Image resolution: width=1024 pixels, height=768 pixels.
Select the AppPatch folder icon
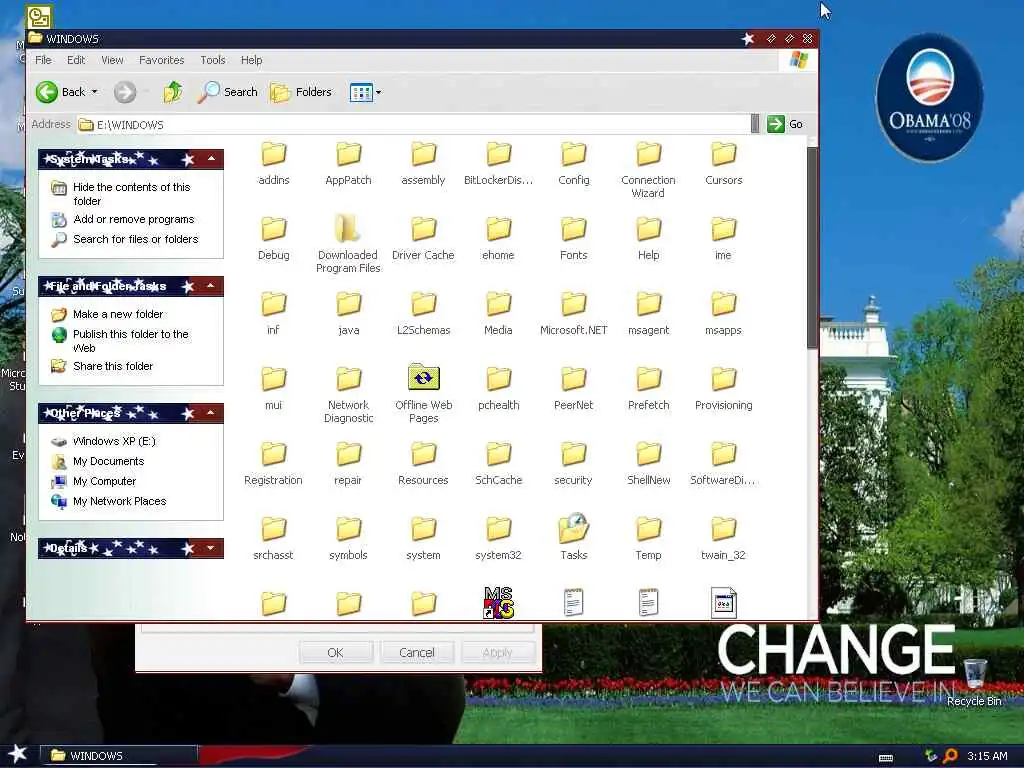click(x=349, y=154)
